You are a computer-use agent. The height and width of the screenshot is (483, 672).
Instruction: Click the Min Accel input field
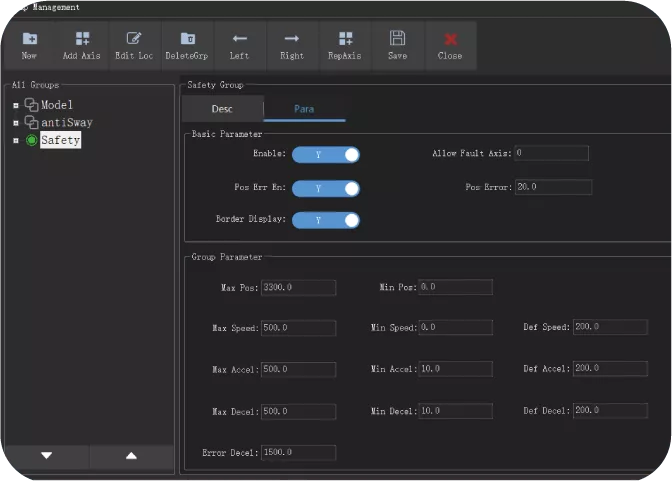(456, 369)
